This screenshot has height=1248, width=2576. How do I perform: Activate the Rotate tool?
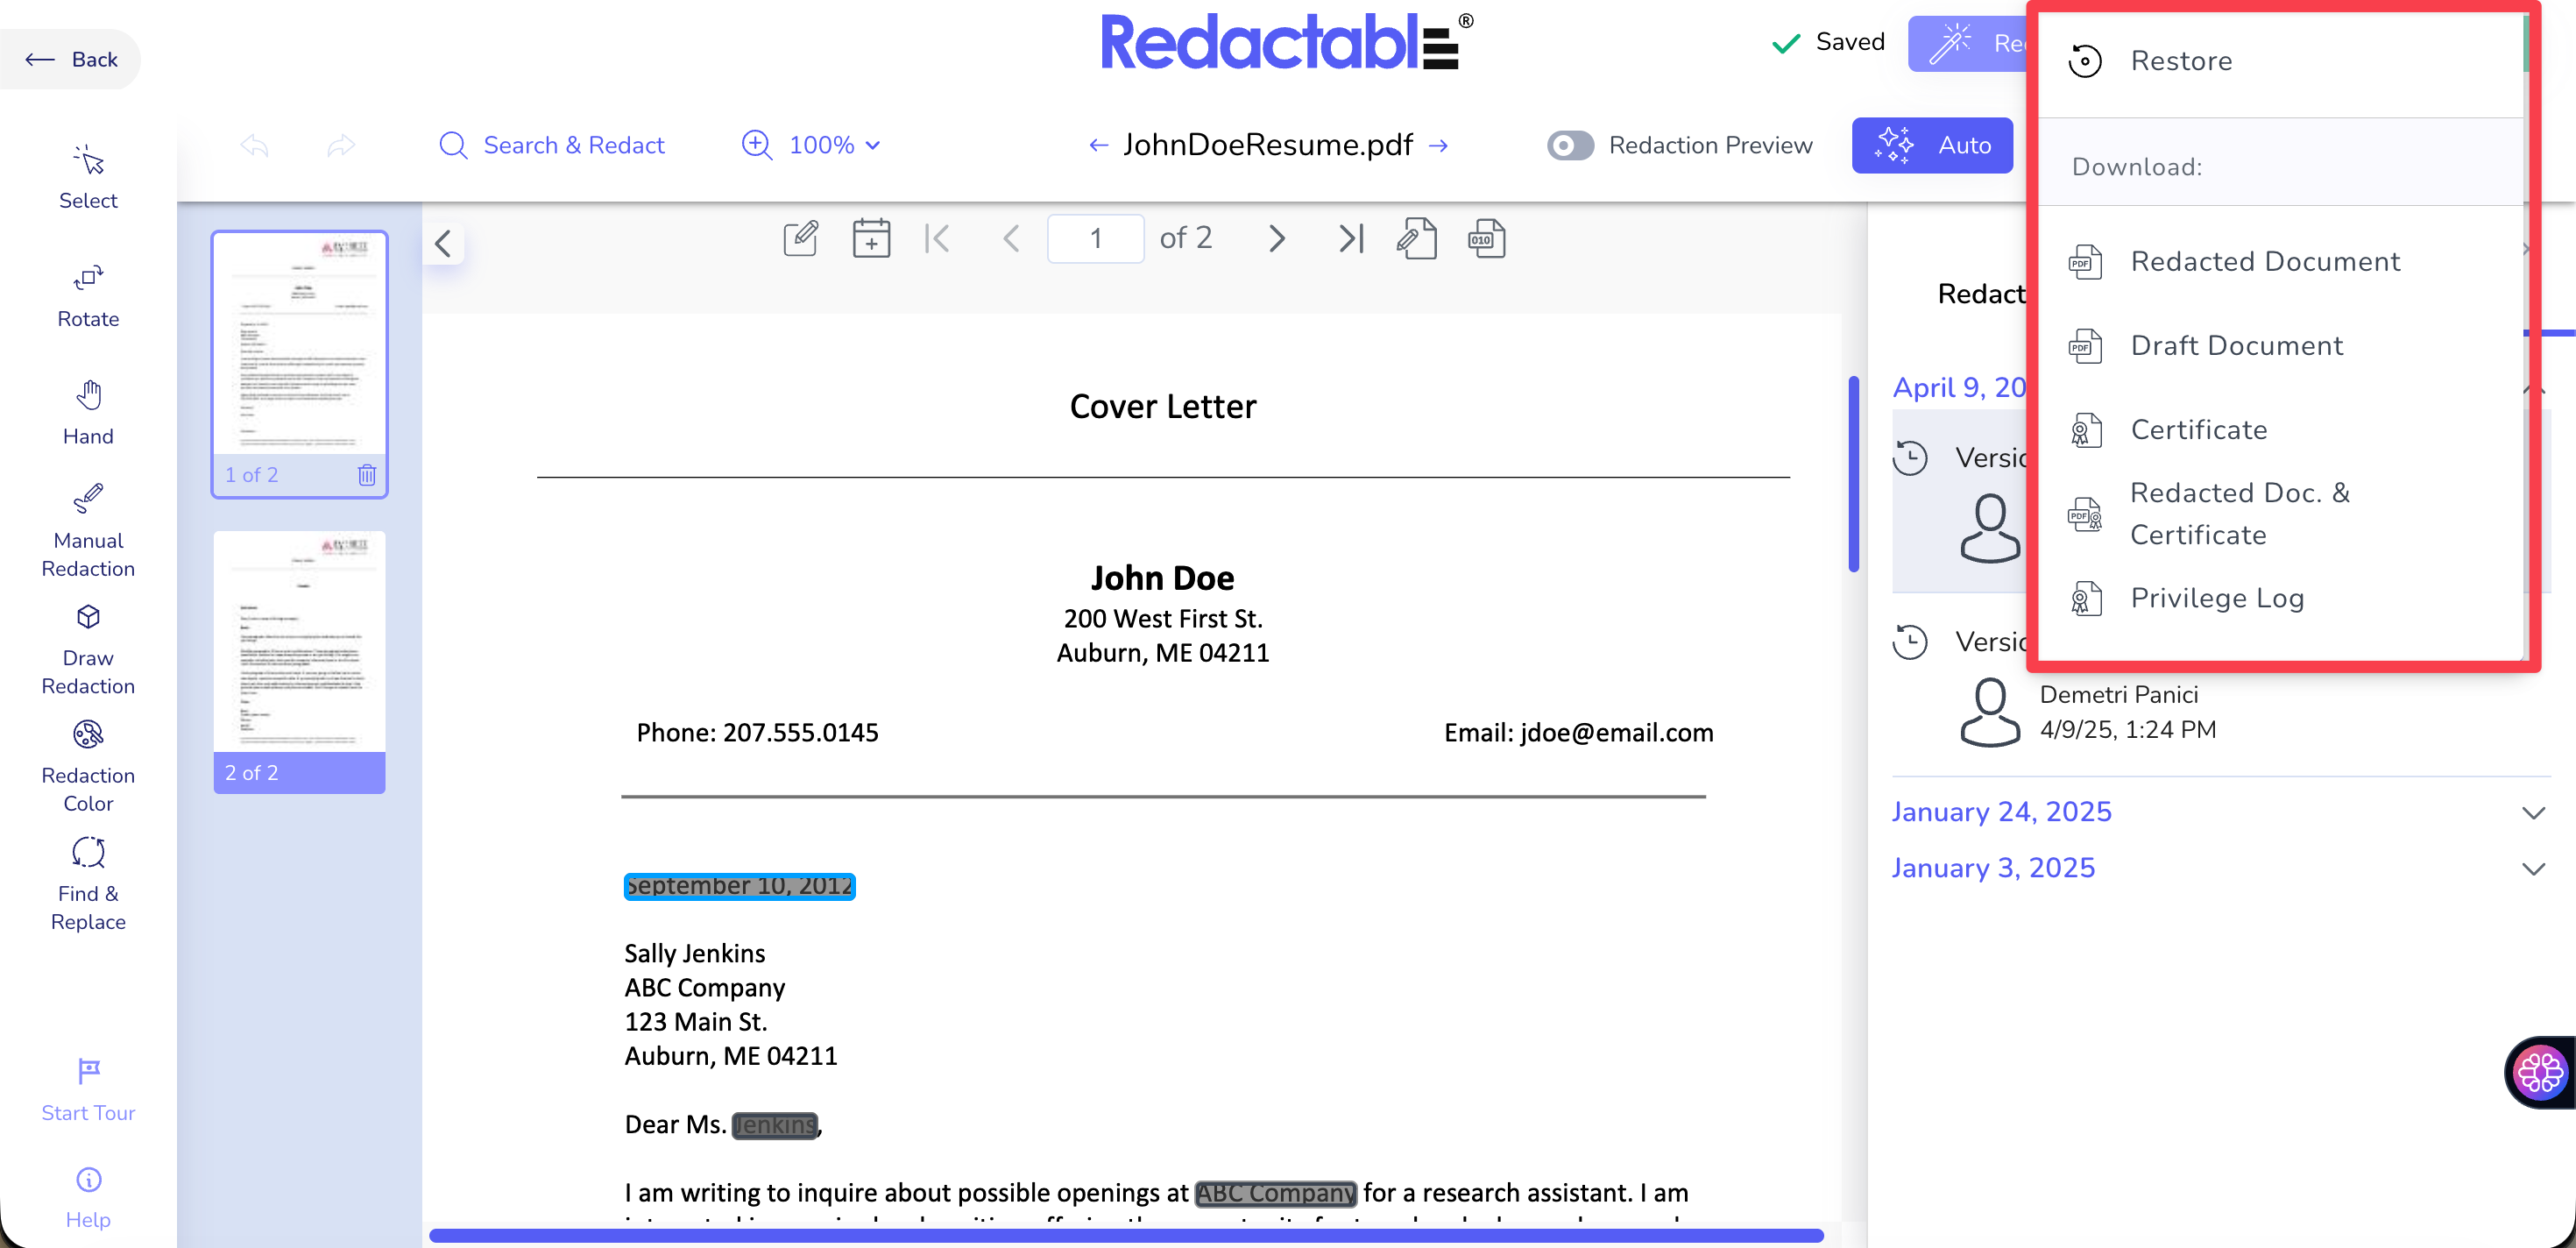[88, 296]
